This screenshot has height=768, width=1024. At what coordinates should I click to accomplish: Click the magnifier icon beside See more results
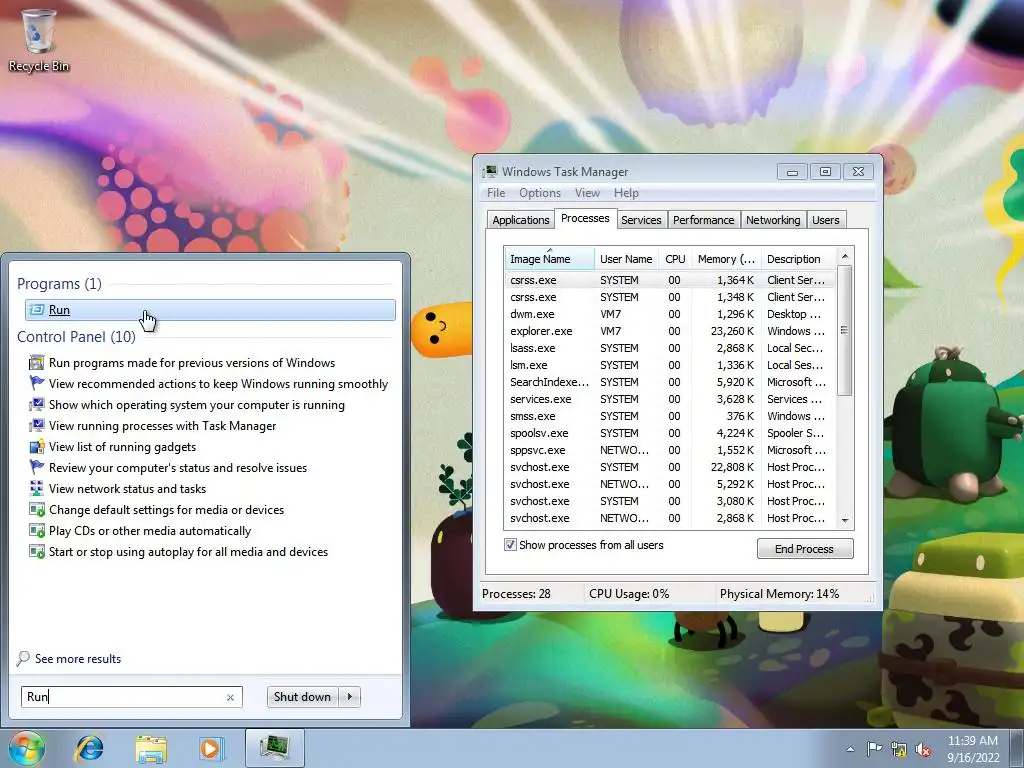pos(23,658)
